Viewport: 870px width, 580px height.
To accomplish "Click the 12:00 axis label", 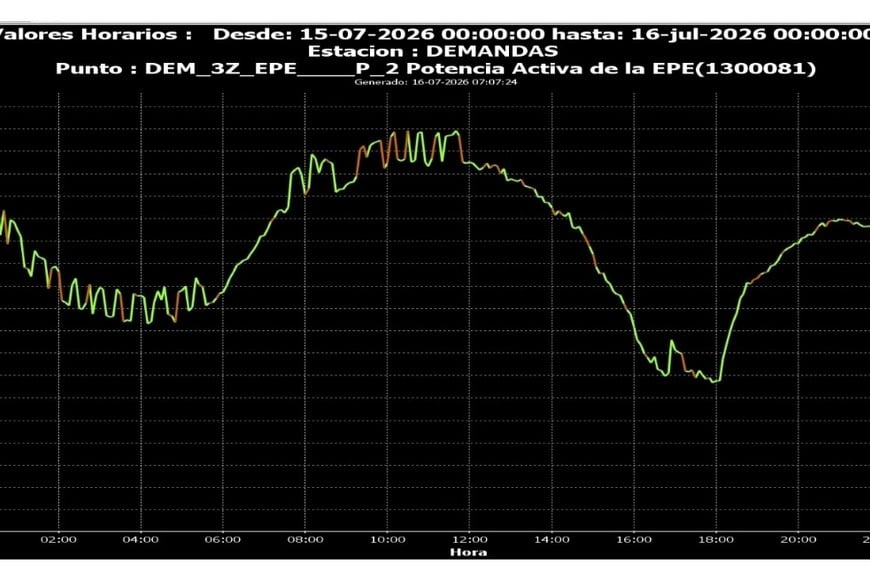I will [x=469, y=539].
